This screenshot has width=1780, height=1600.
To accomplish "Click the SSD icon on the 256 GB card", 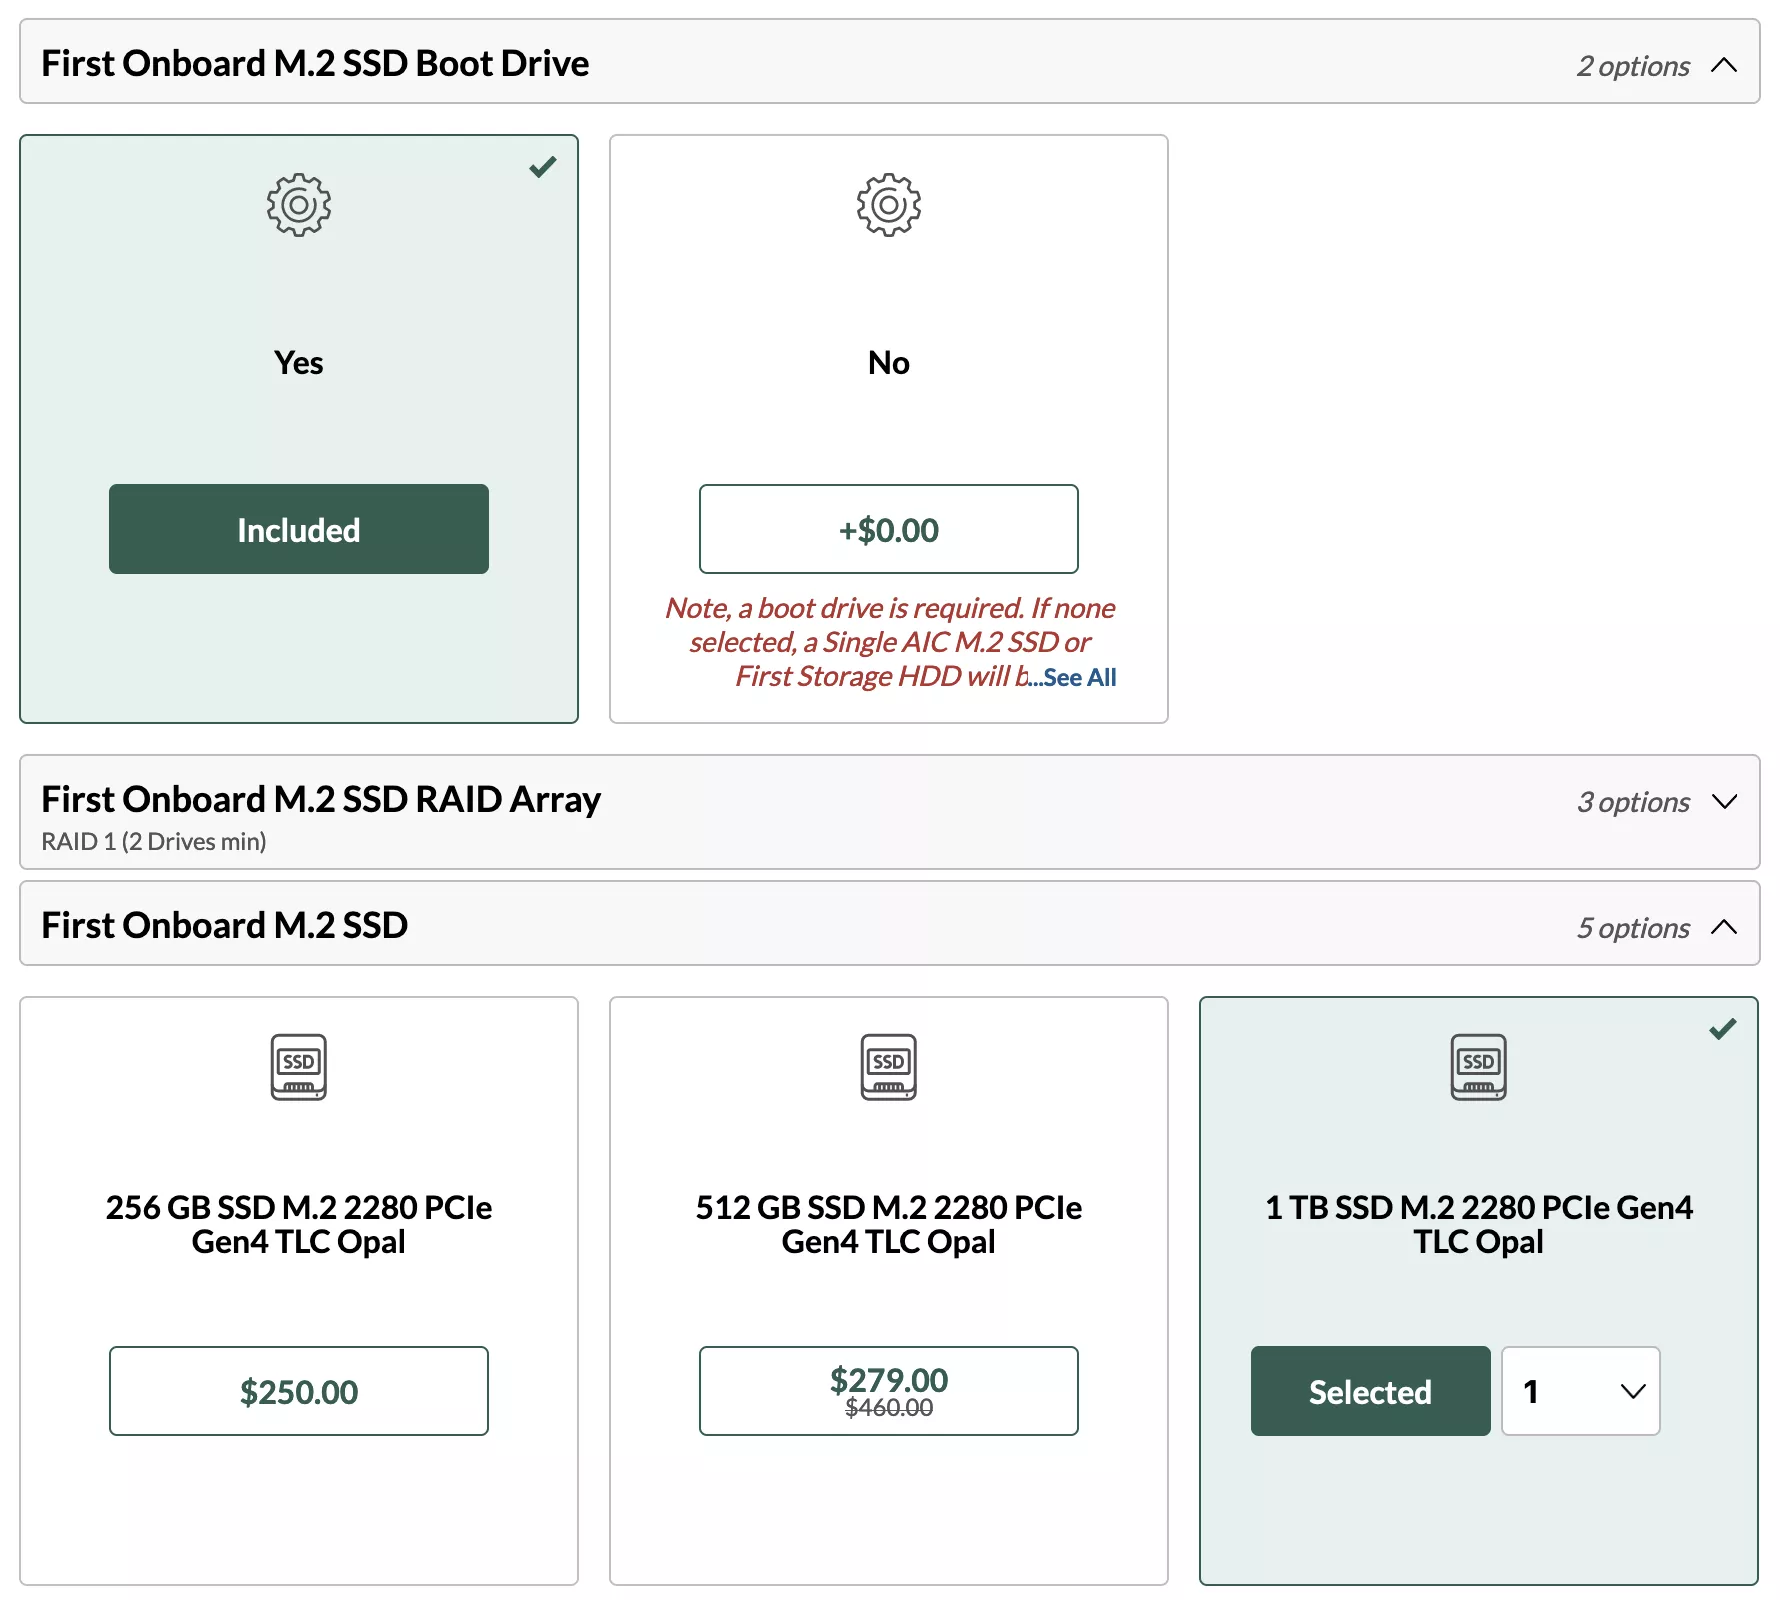I will pyautogui.click(x=299, y=1067).
